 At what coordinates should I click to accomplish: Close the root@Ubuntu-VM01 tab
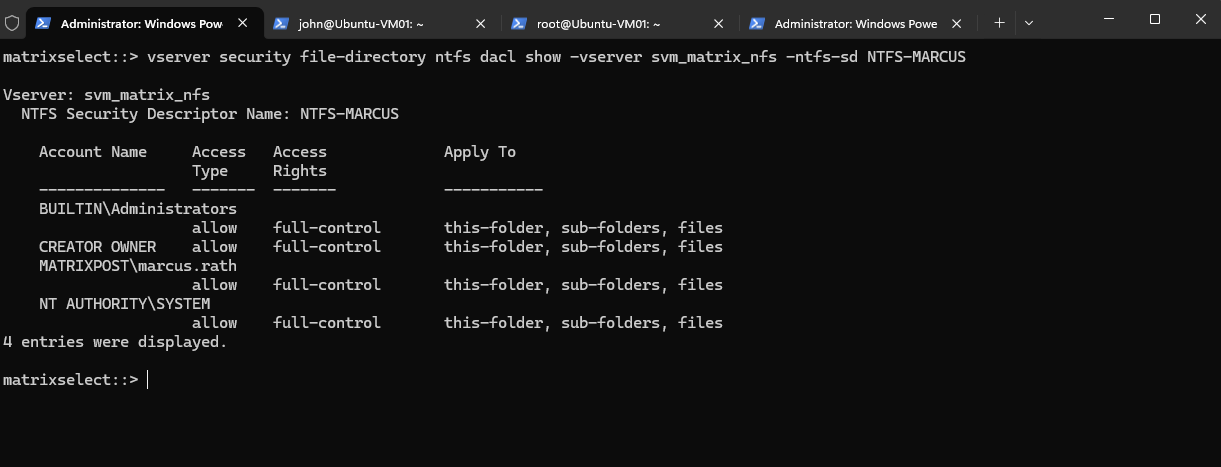(x=718, y=23)
